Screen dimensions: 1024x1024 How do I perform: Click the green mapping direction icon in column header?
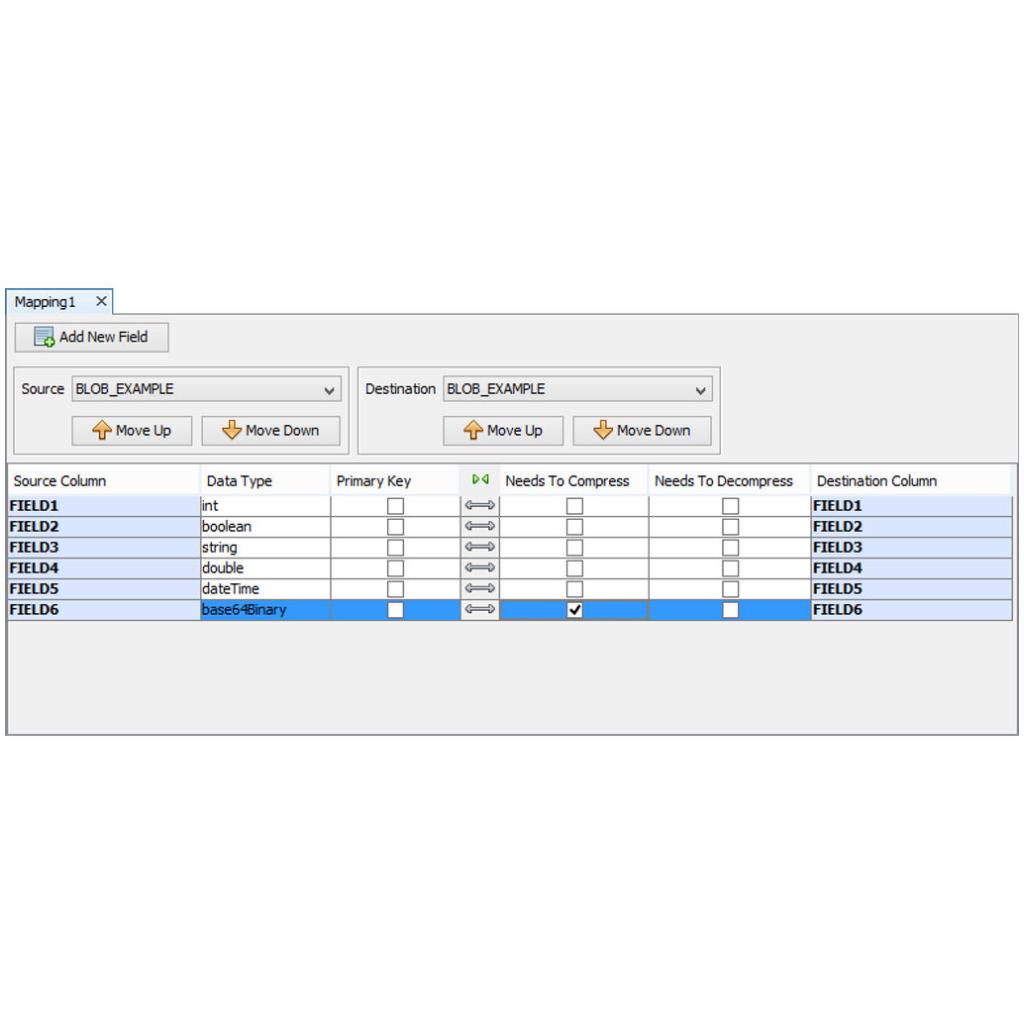pyautogui.click(x=482, y=480)
